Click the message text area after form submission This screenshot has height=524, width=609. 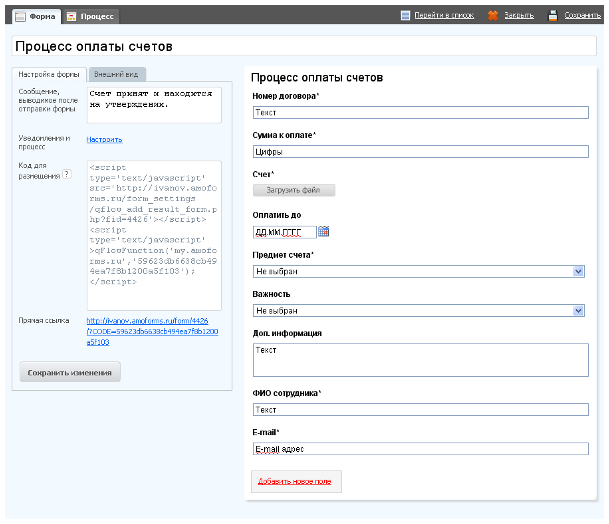pos(154,105)
